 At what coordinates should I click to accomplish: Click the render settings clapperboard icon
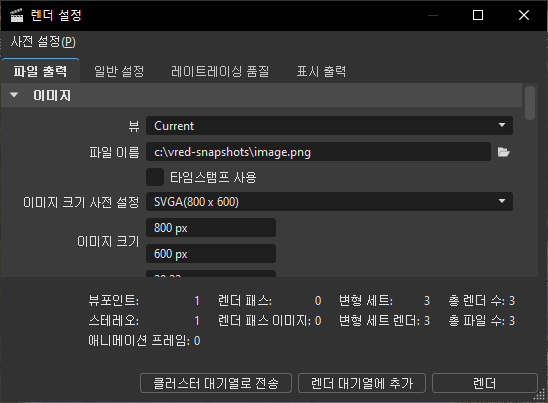[16, 15]
